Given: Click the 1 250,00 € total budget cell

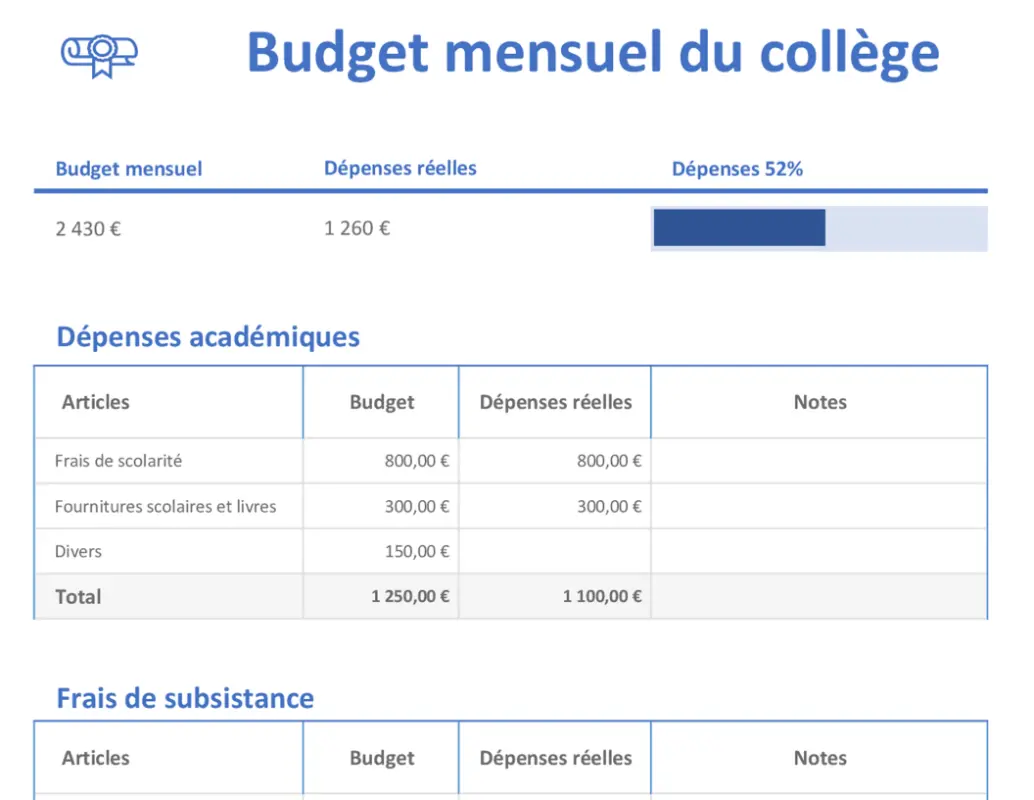Looking at the screenshot, I should [x=381, y=596].
